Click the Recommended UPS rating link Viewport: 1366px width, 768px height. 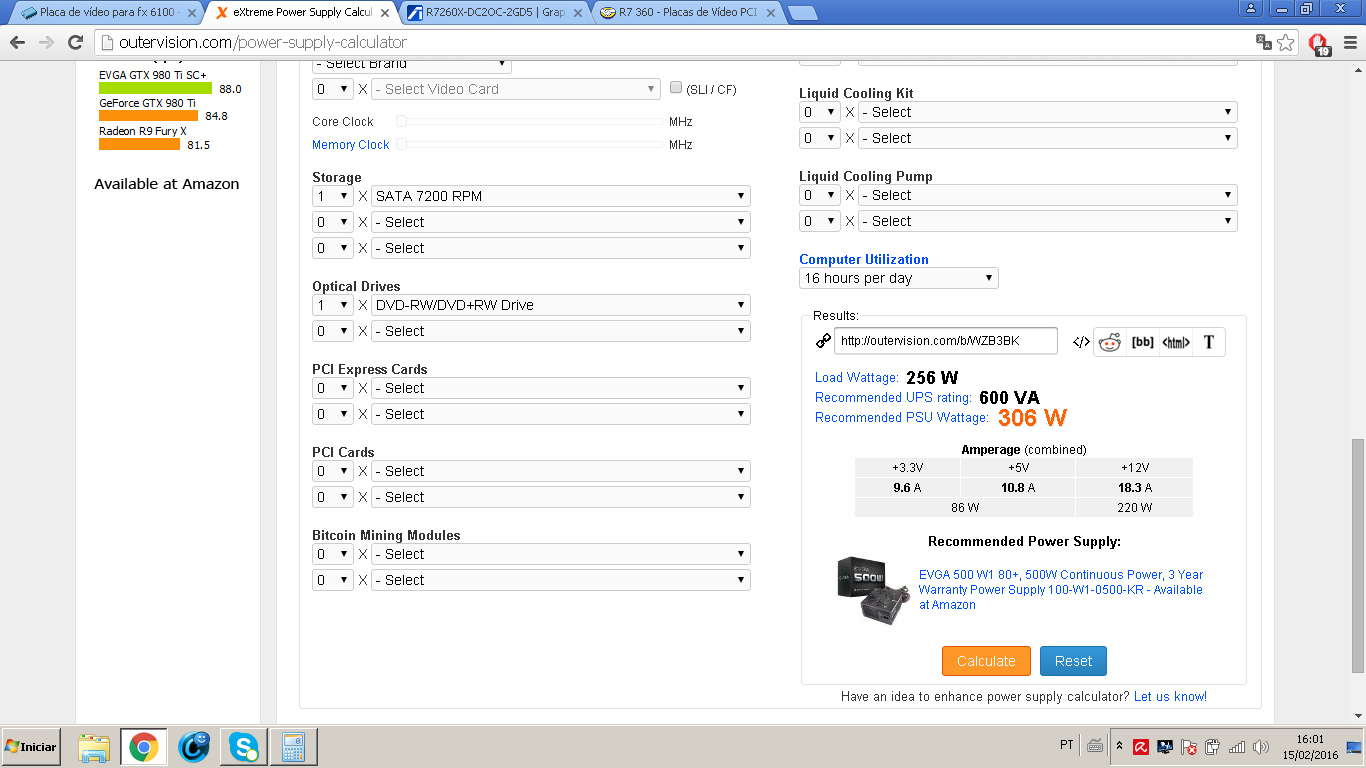(x=893, y=398)
